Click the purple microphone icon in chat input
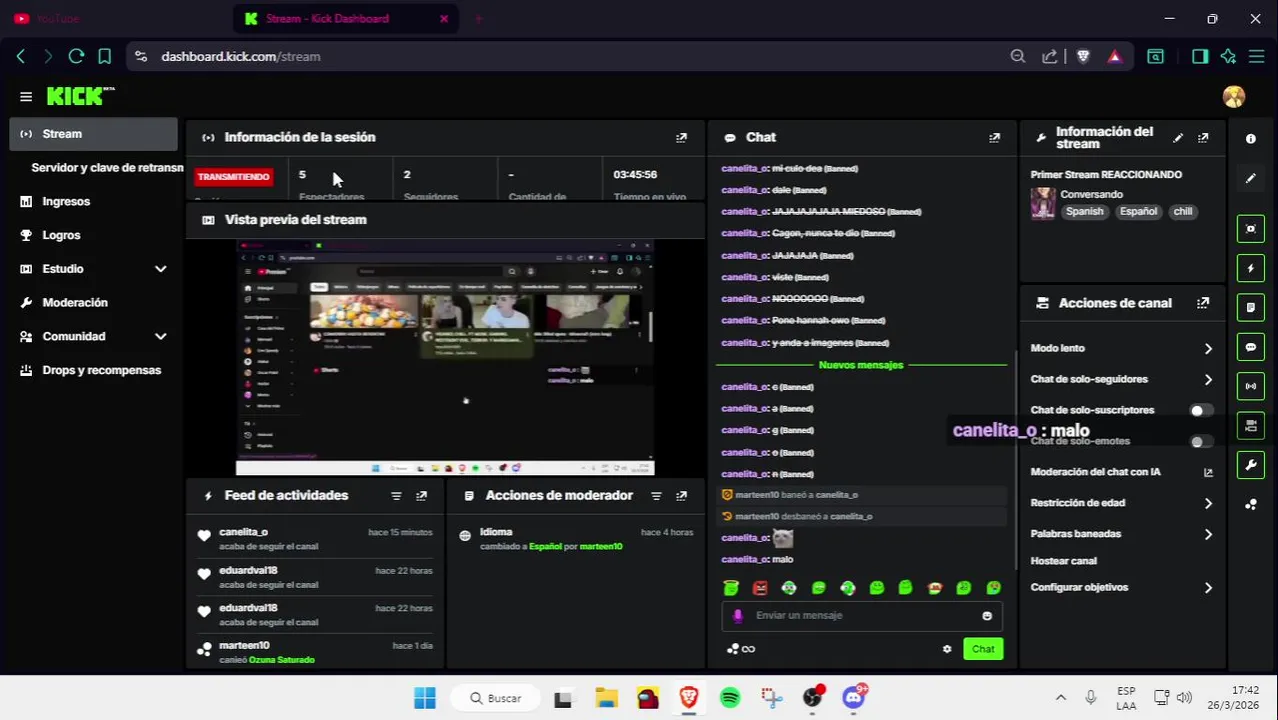The height and width of the screenshot is (720, 1278). pyautogui.click(x=738, y=616)
